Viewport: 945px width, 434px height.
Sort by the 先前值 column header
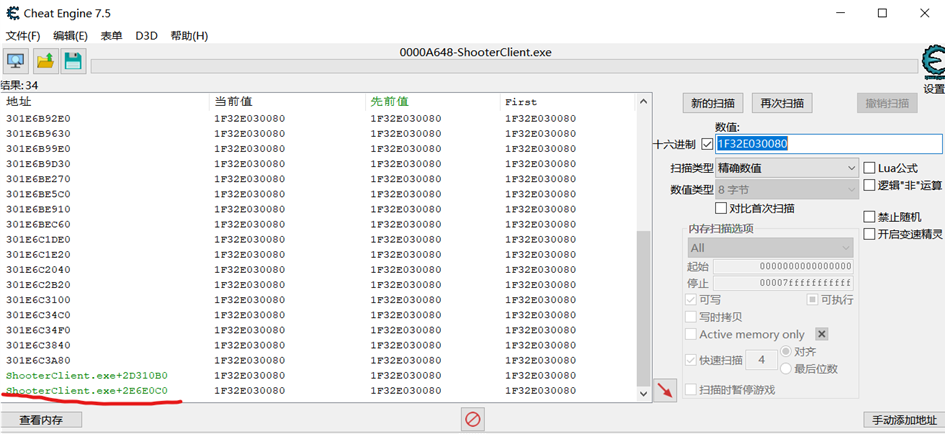(433, 102)
